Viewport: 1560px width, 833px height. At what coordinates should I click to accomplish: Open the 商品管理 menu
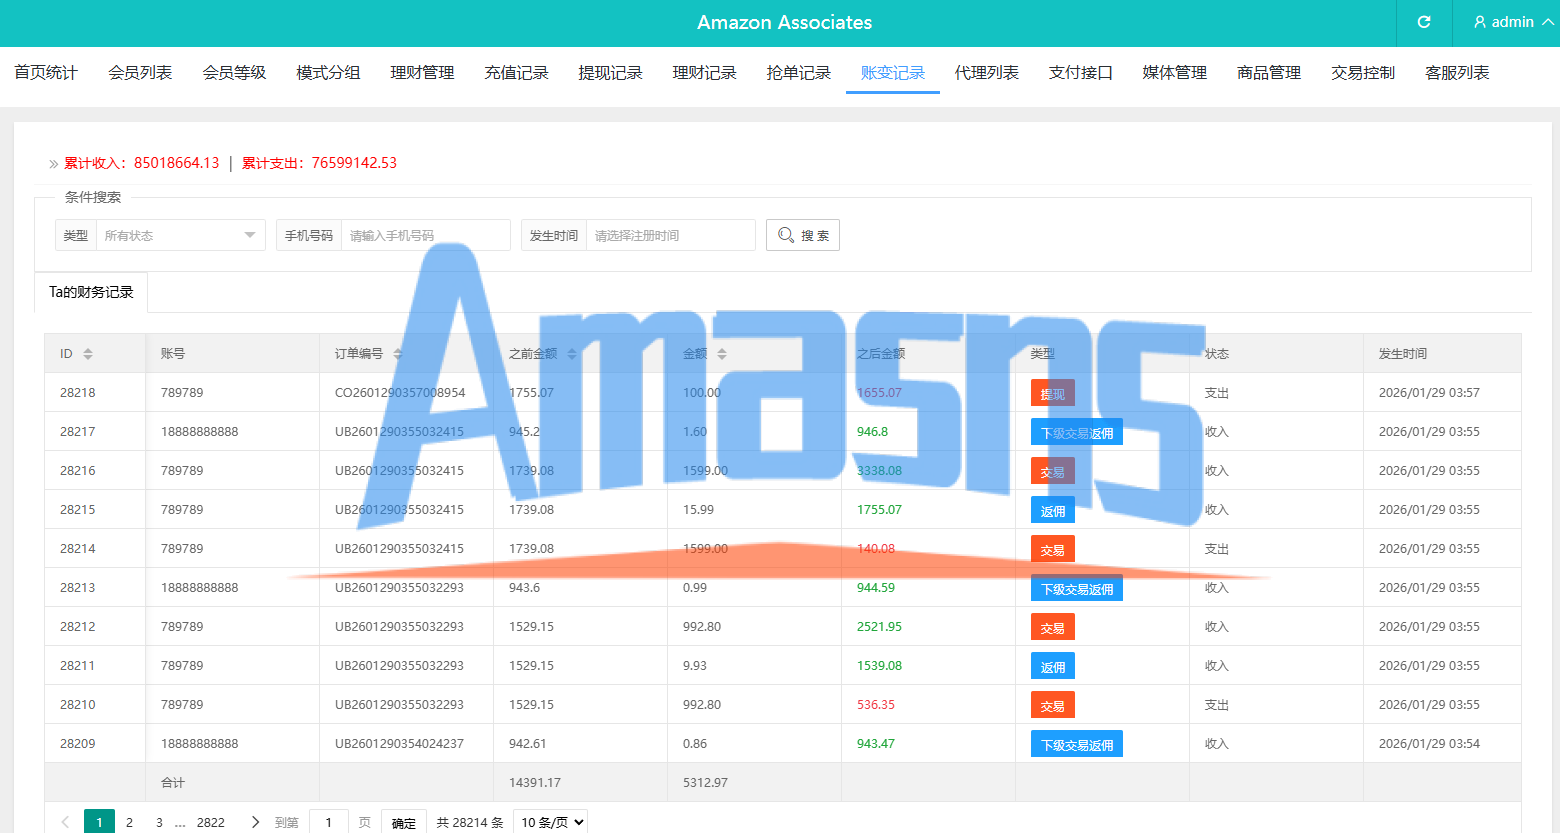1269,73
